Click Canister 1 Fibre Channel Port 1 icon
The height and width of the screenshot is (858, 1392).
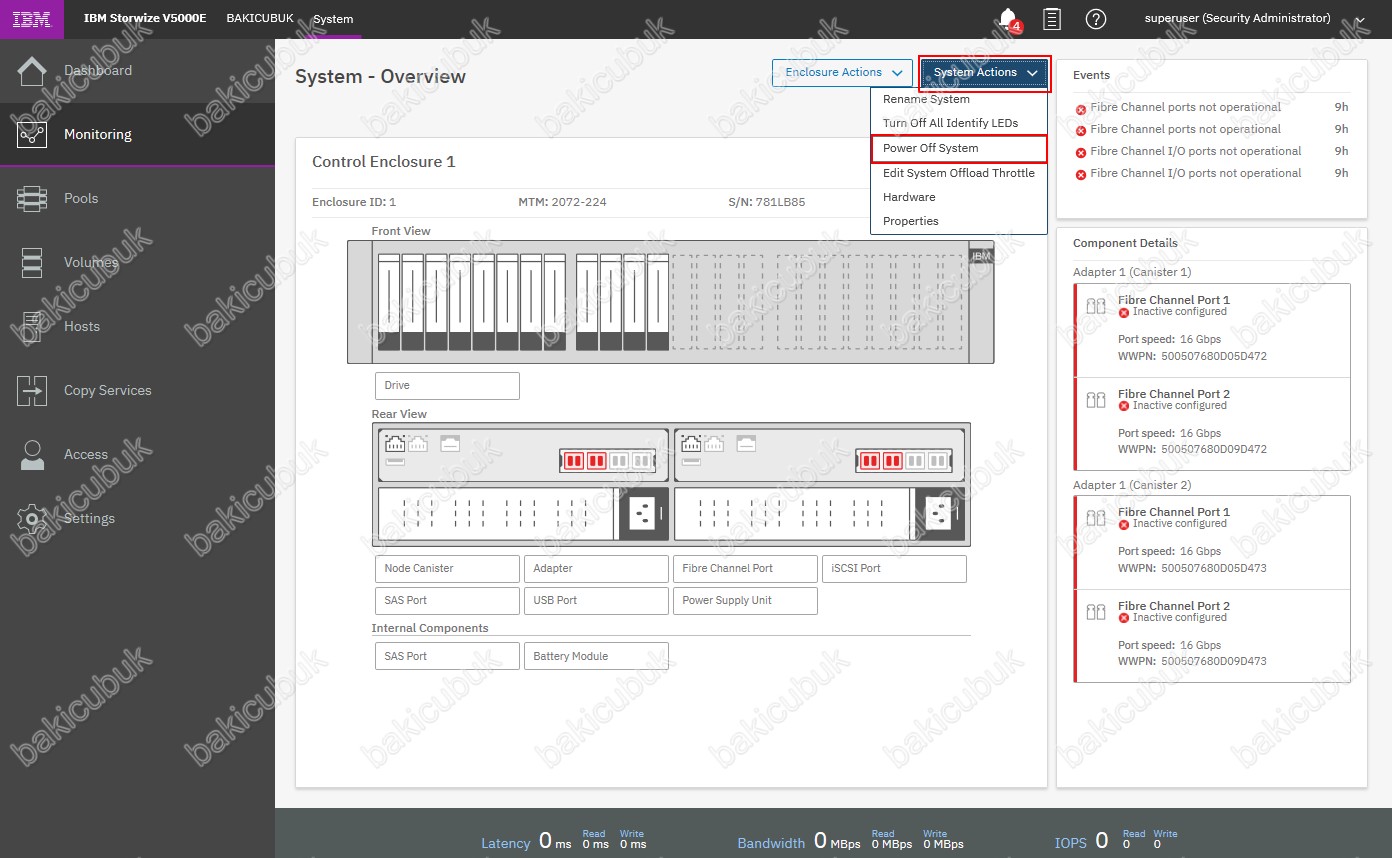1096,306
